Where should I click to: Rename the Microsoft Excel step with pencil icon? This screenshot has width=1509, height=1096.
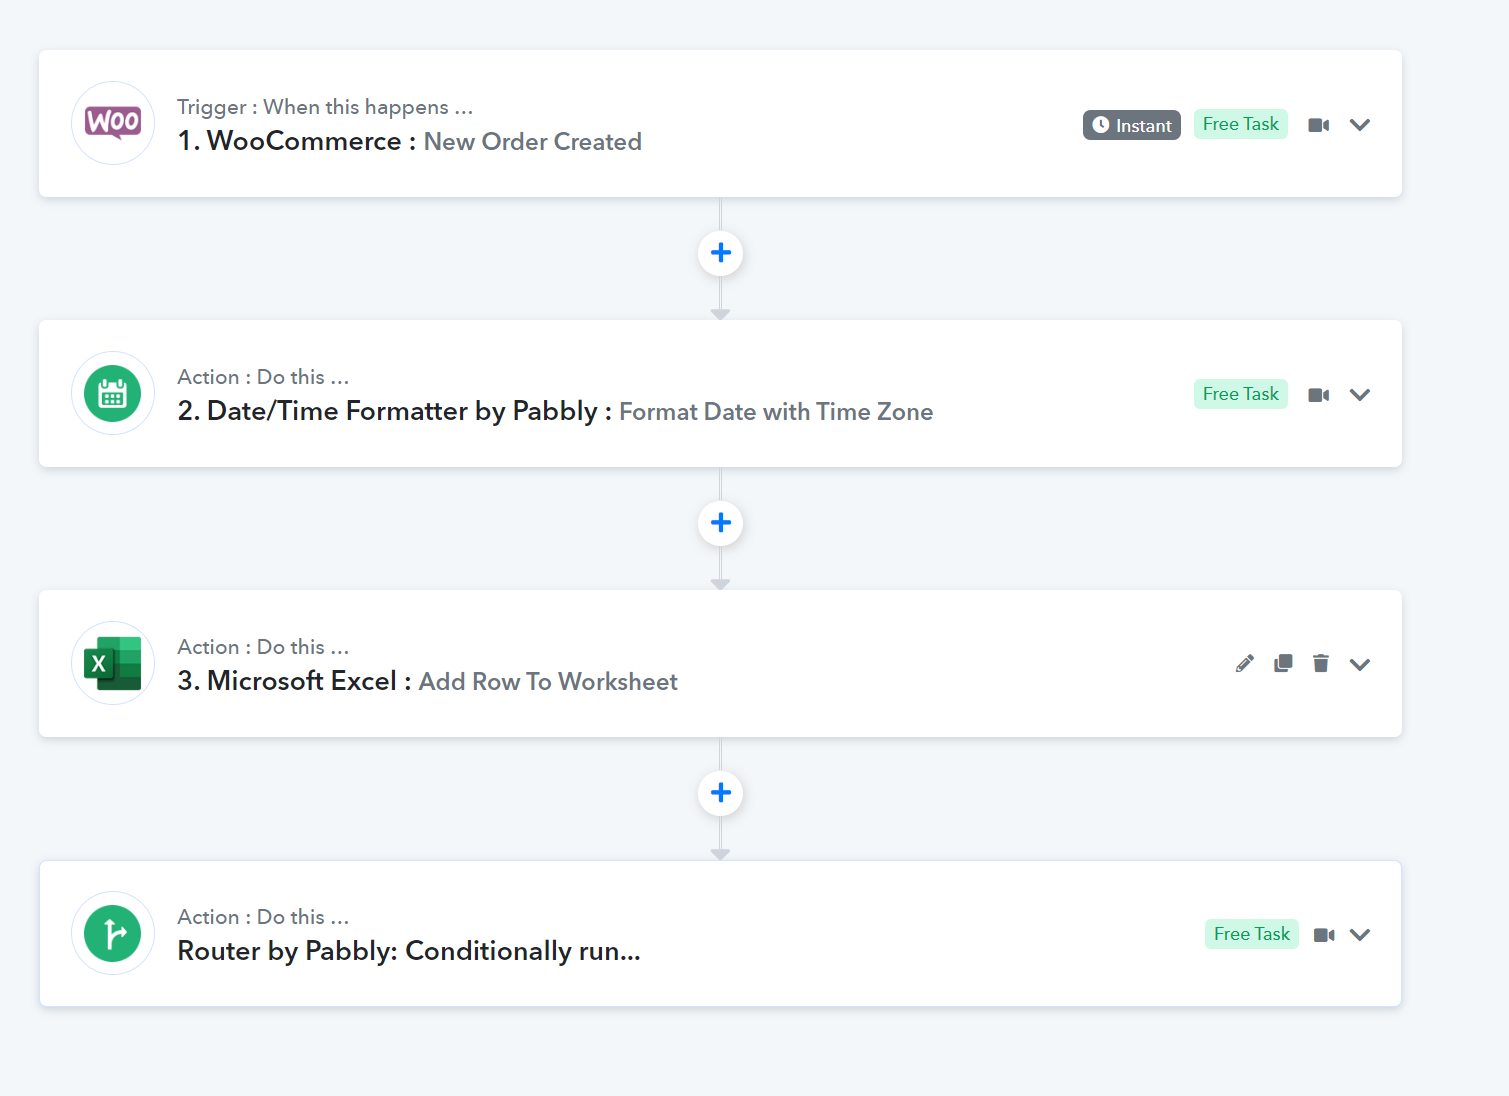pos(1245,664)
